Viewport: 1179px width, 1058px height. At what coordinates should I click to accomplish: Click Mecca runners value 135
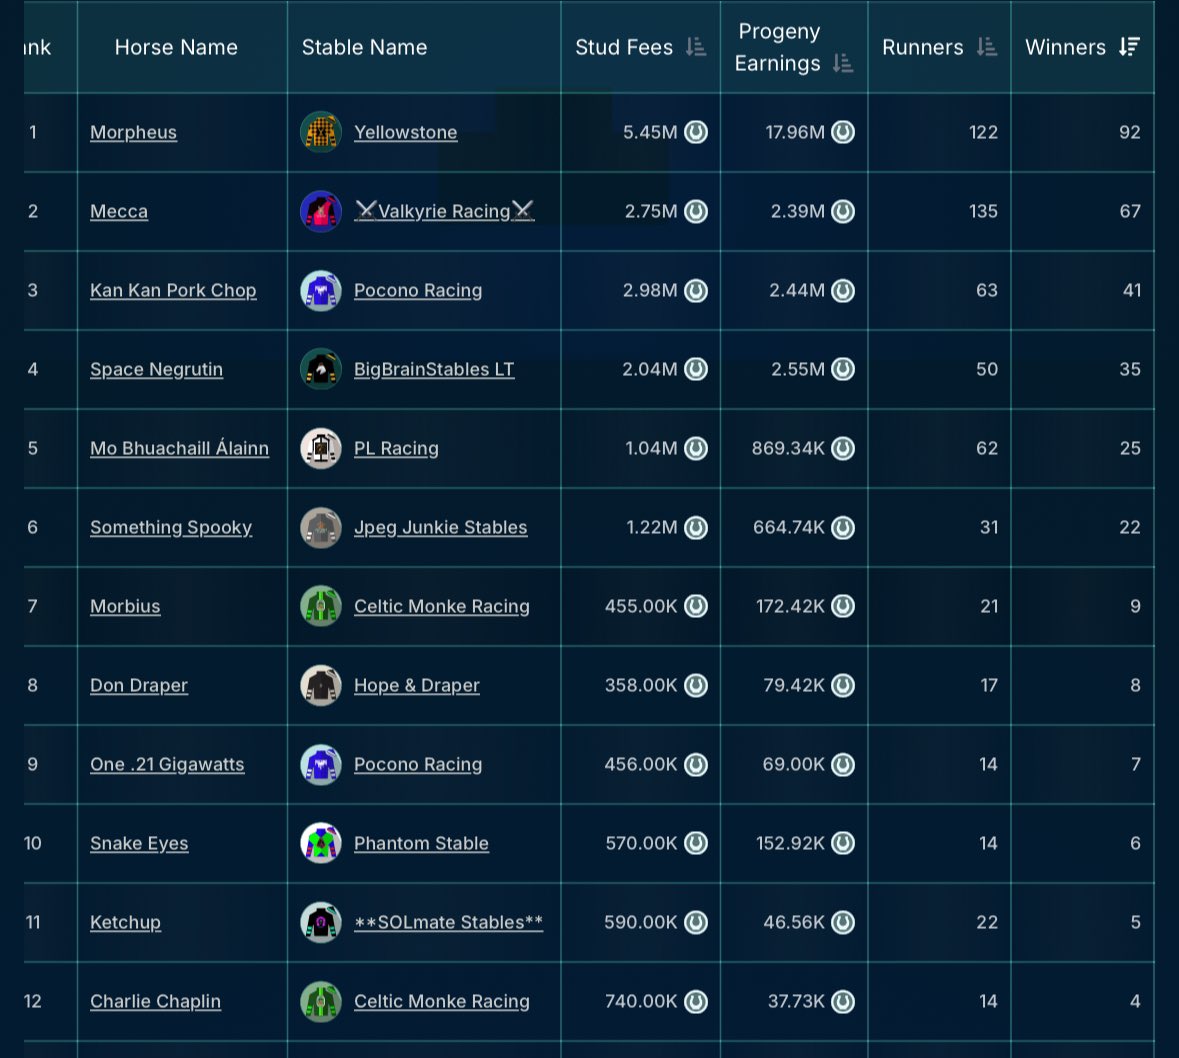983,211
